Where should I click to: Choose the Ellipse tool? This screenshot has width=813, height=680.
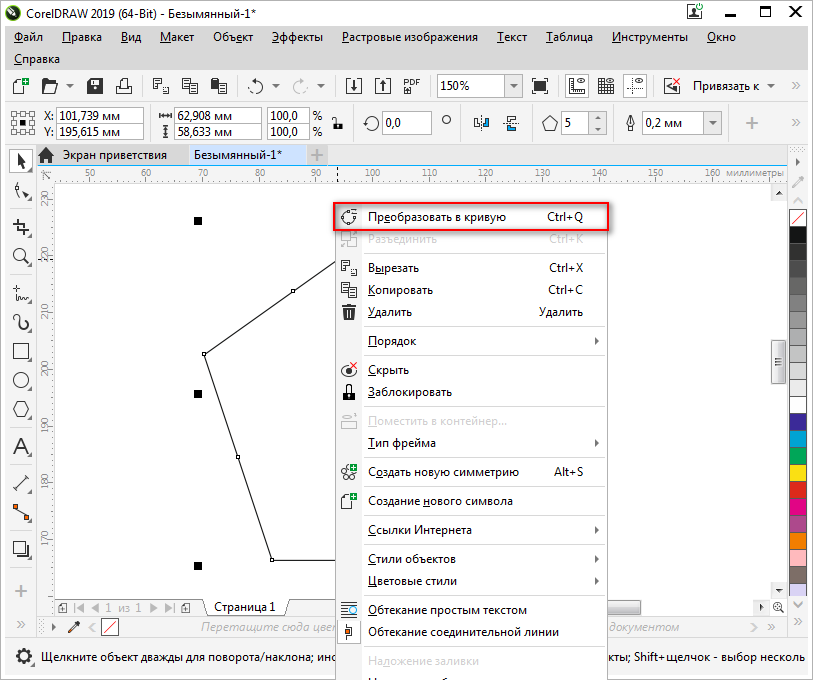point(20,380)
